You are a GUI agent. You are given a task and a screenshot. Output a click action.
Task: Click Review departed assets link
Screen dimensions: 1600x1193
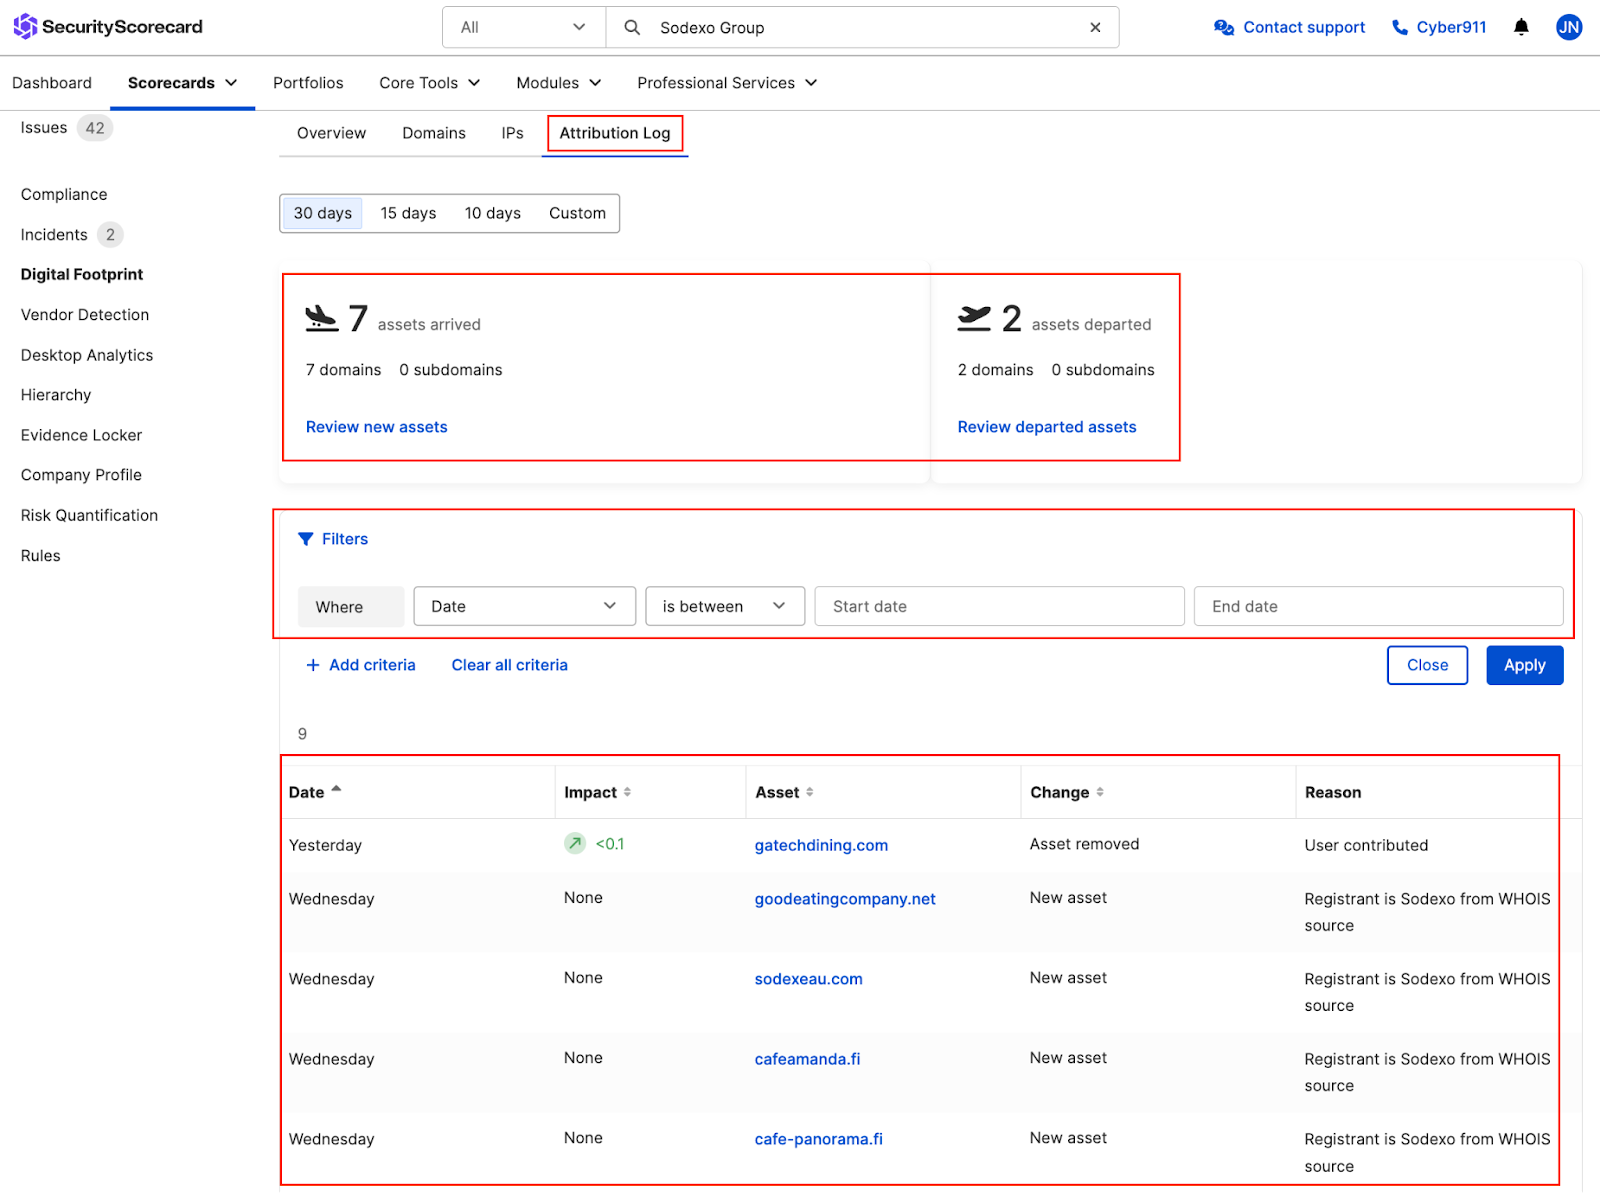(1047, 427)
